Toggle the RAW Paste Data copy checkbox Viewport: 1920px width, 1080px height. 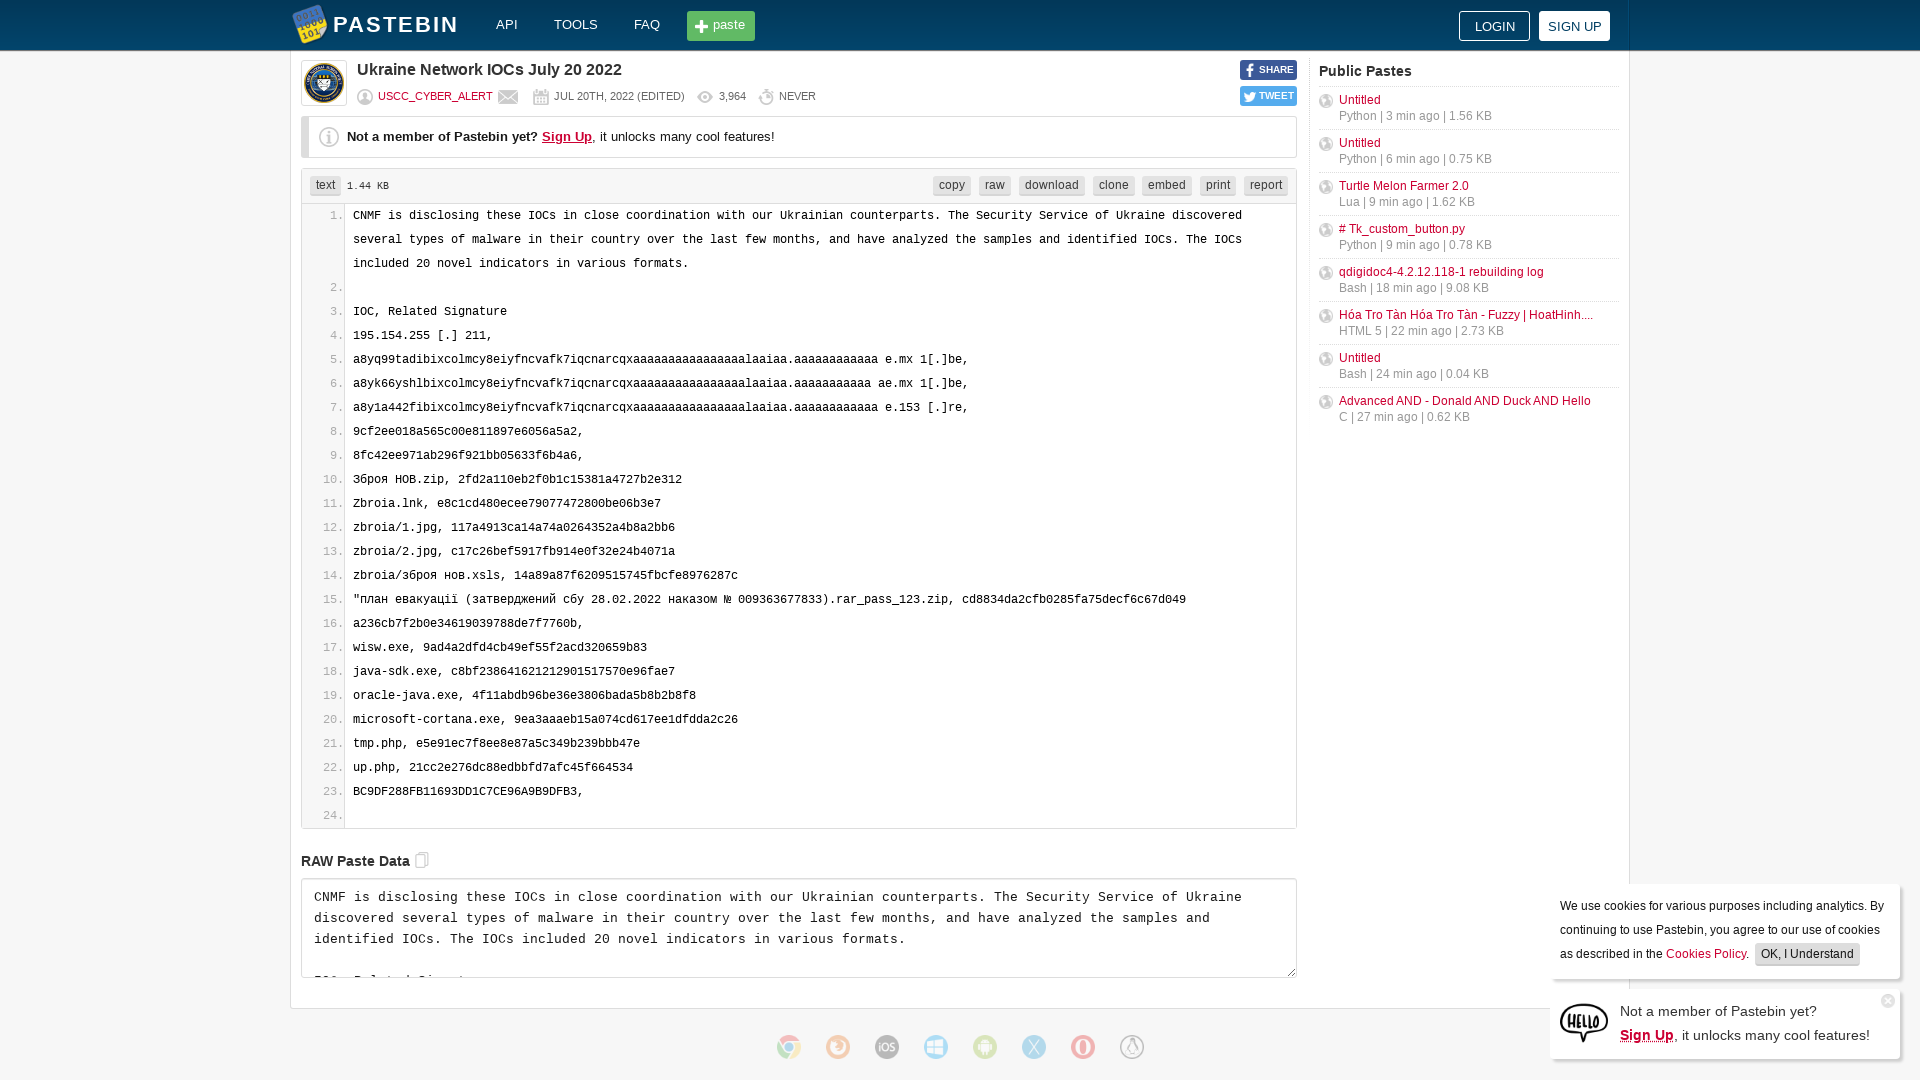tap(421, 859)
